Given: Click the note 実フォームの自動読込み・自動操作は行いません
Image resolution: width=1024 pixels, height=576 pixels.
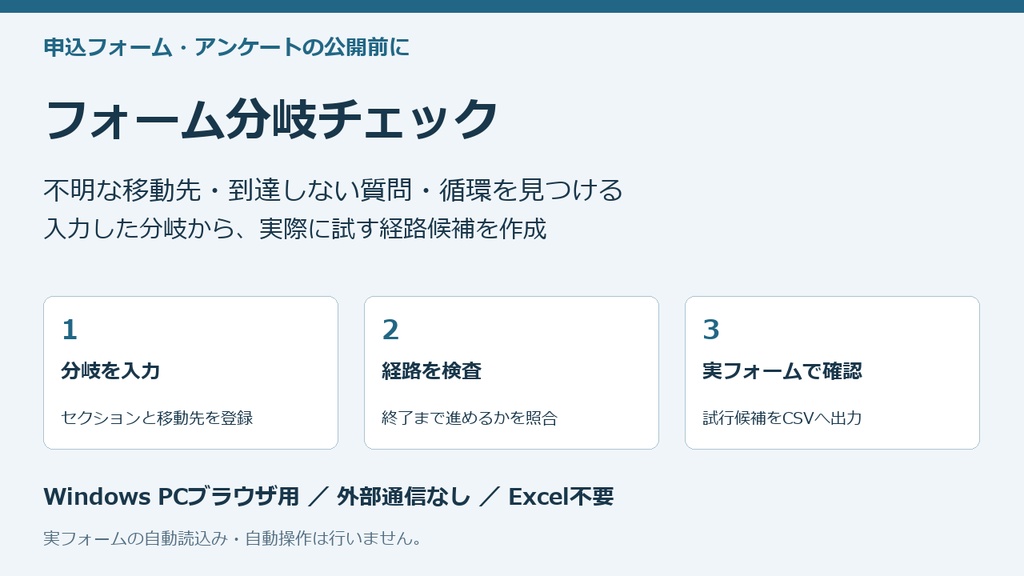Looking at the screenshot, I should pyautogui.click(x=232, y=539).
